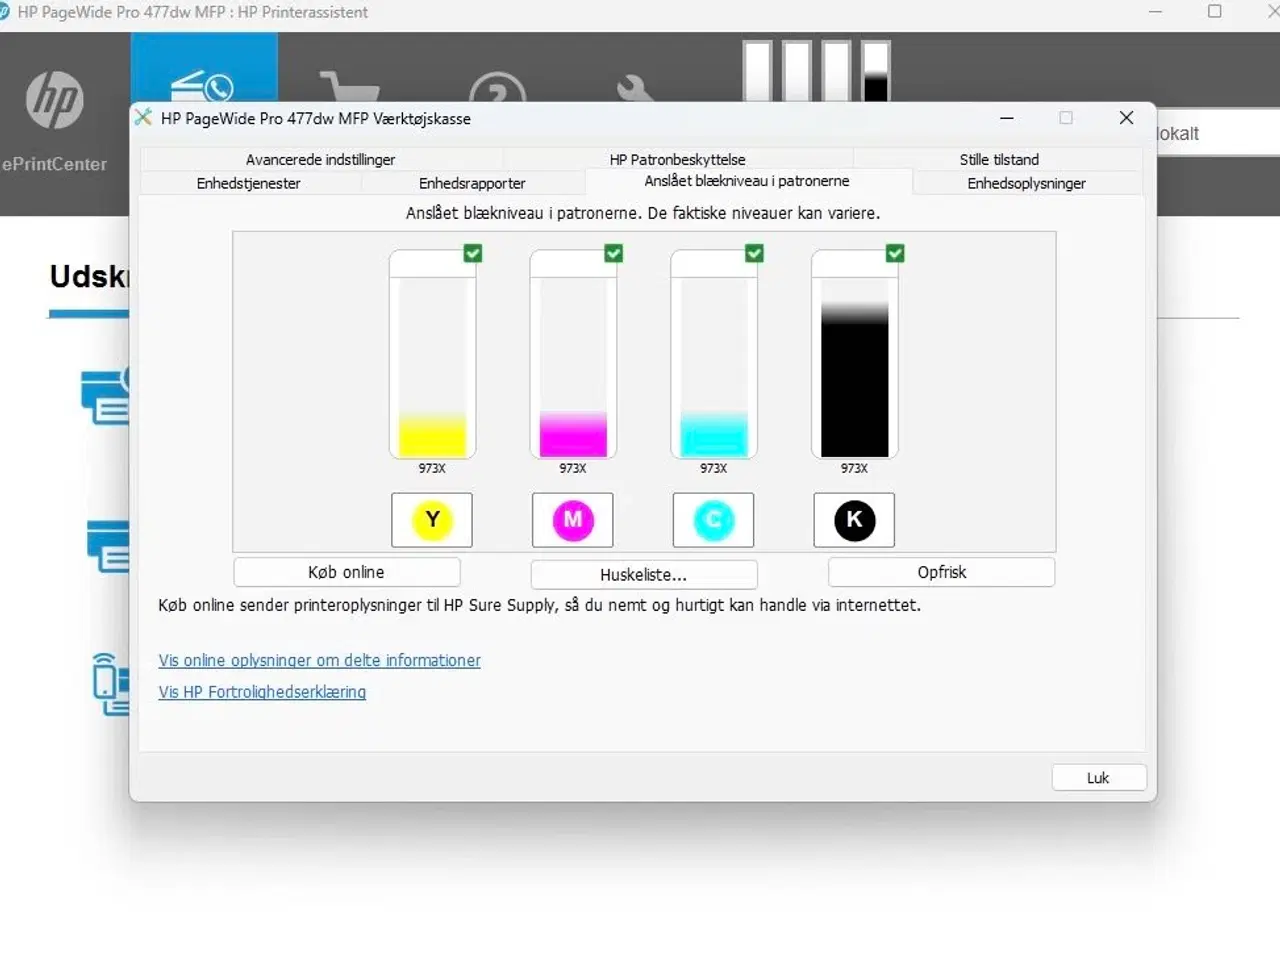Switch to the Avancerede indstillinger tab
Image resolution: width=1280 pixels, height=960 pixels.
pyautogui.click(x=321, y=159)
